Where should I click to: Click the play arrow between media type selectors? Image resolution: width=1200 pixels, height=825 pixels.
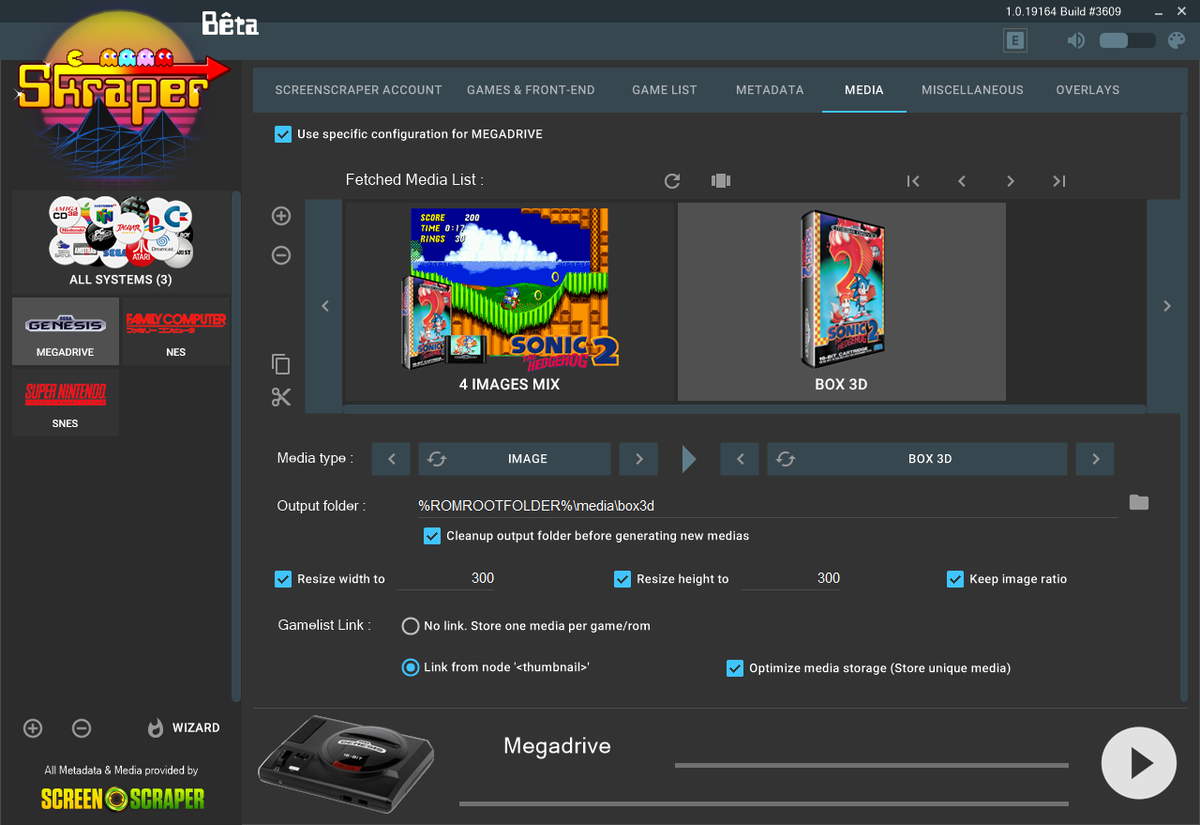688,459
